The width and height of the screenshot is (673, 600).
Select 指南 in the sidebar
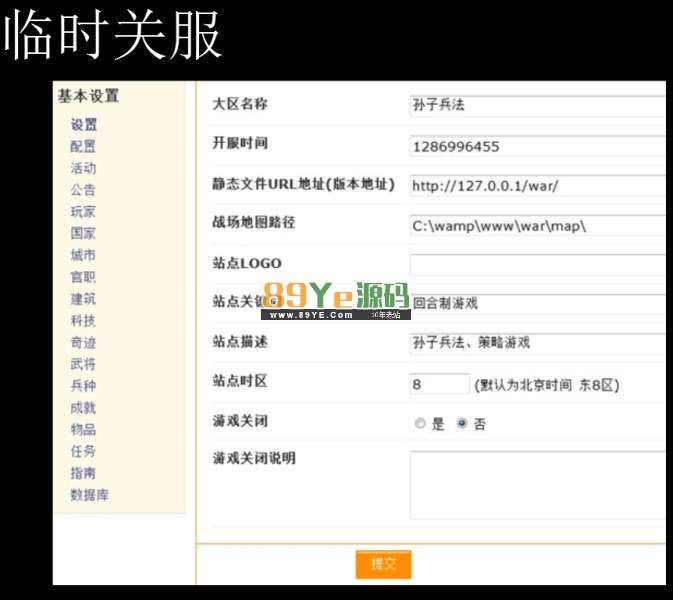click(83, 473)
